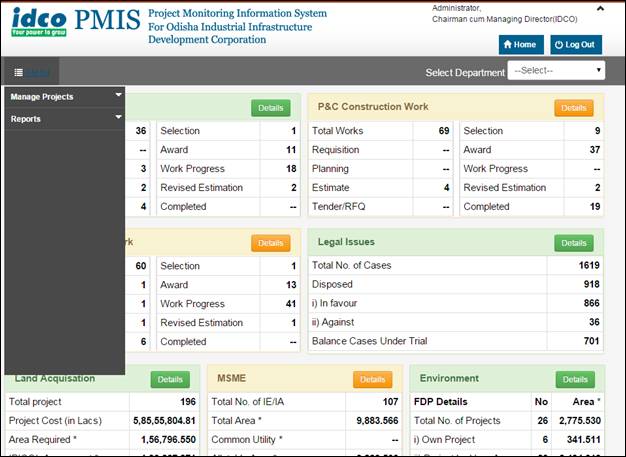Click P&C Award value 37
The height and width of the screenshot is (457, 626).
[x=595, y=150]
